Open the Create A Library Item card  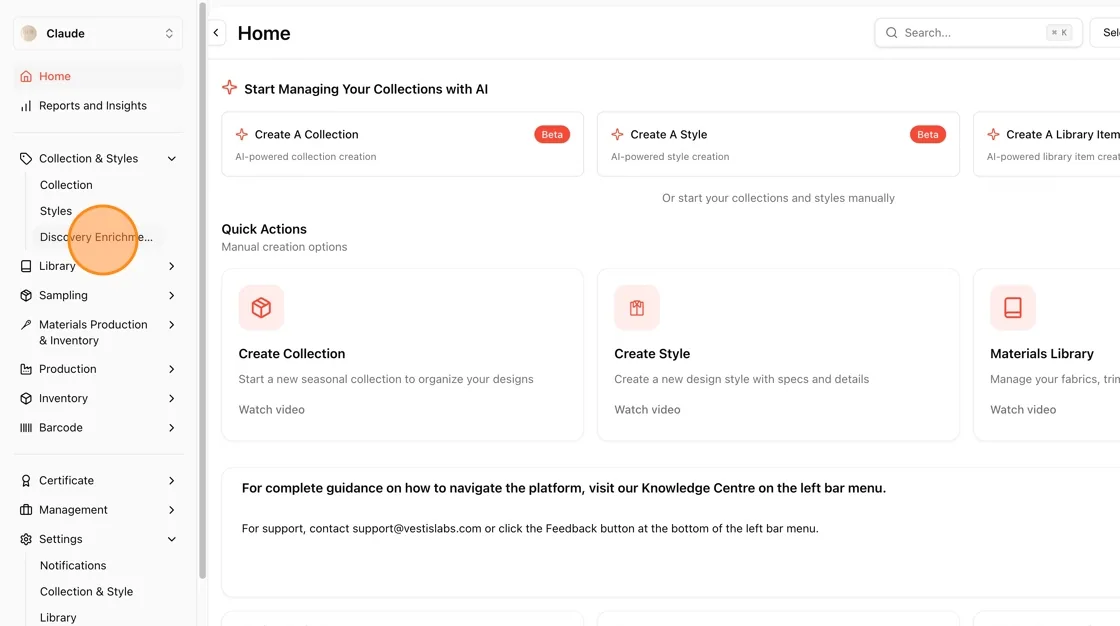1046,144
